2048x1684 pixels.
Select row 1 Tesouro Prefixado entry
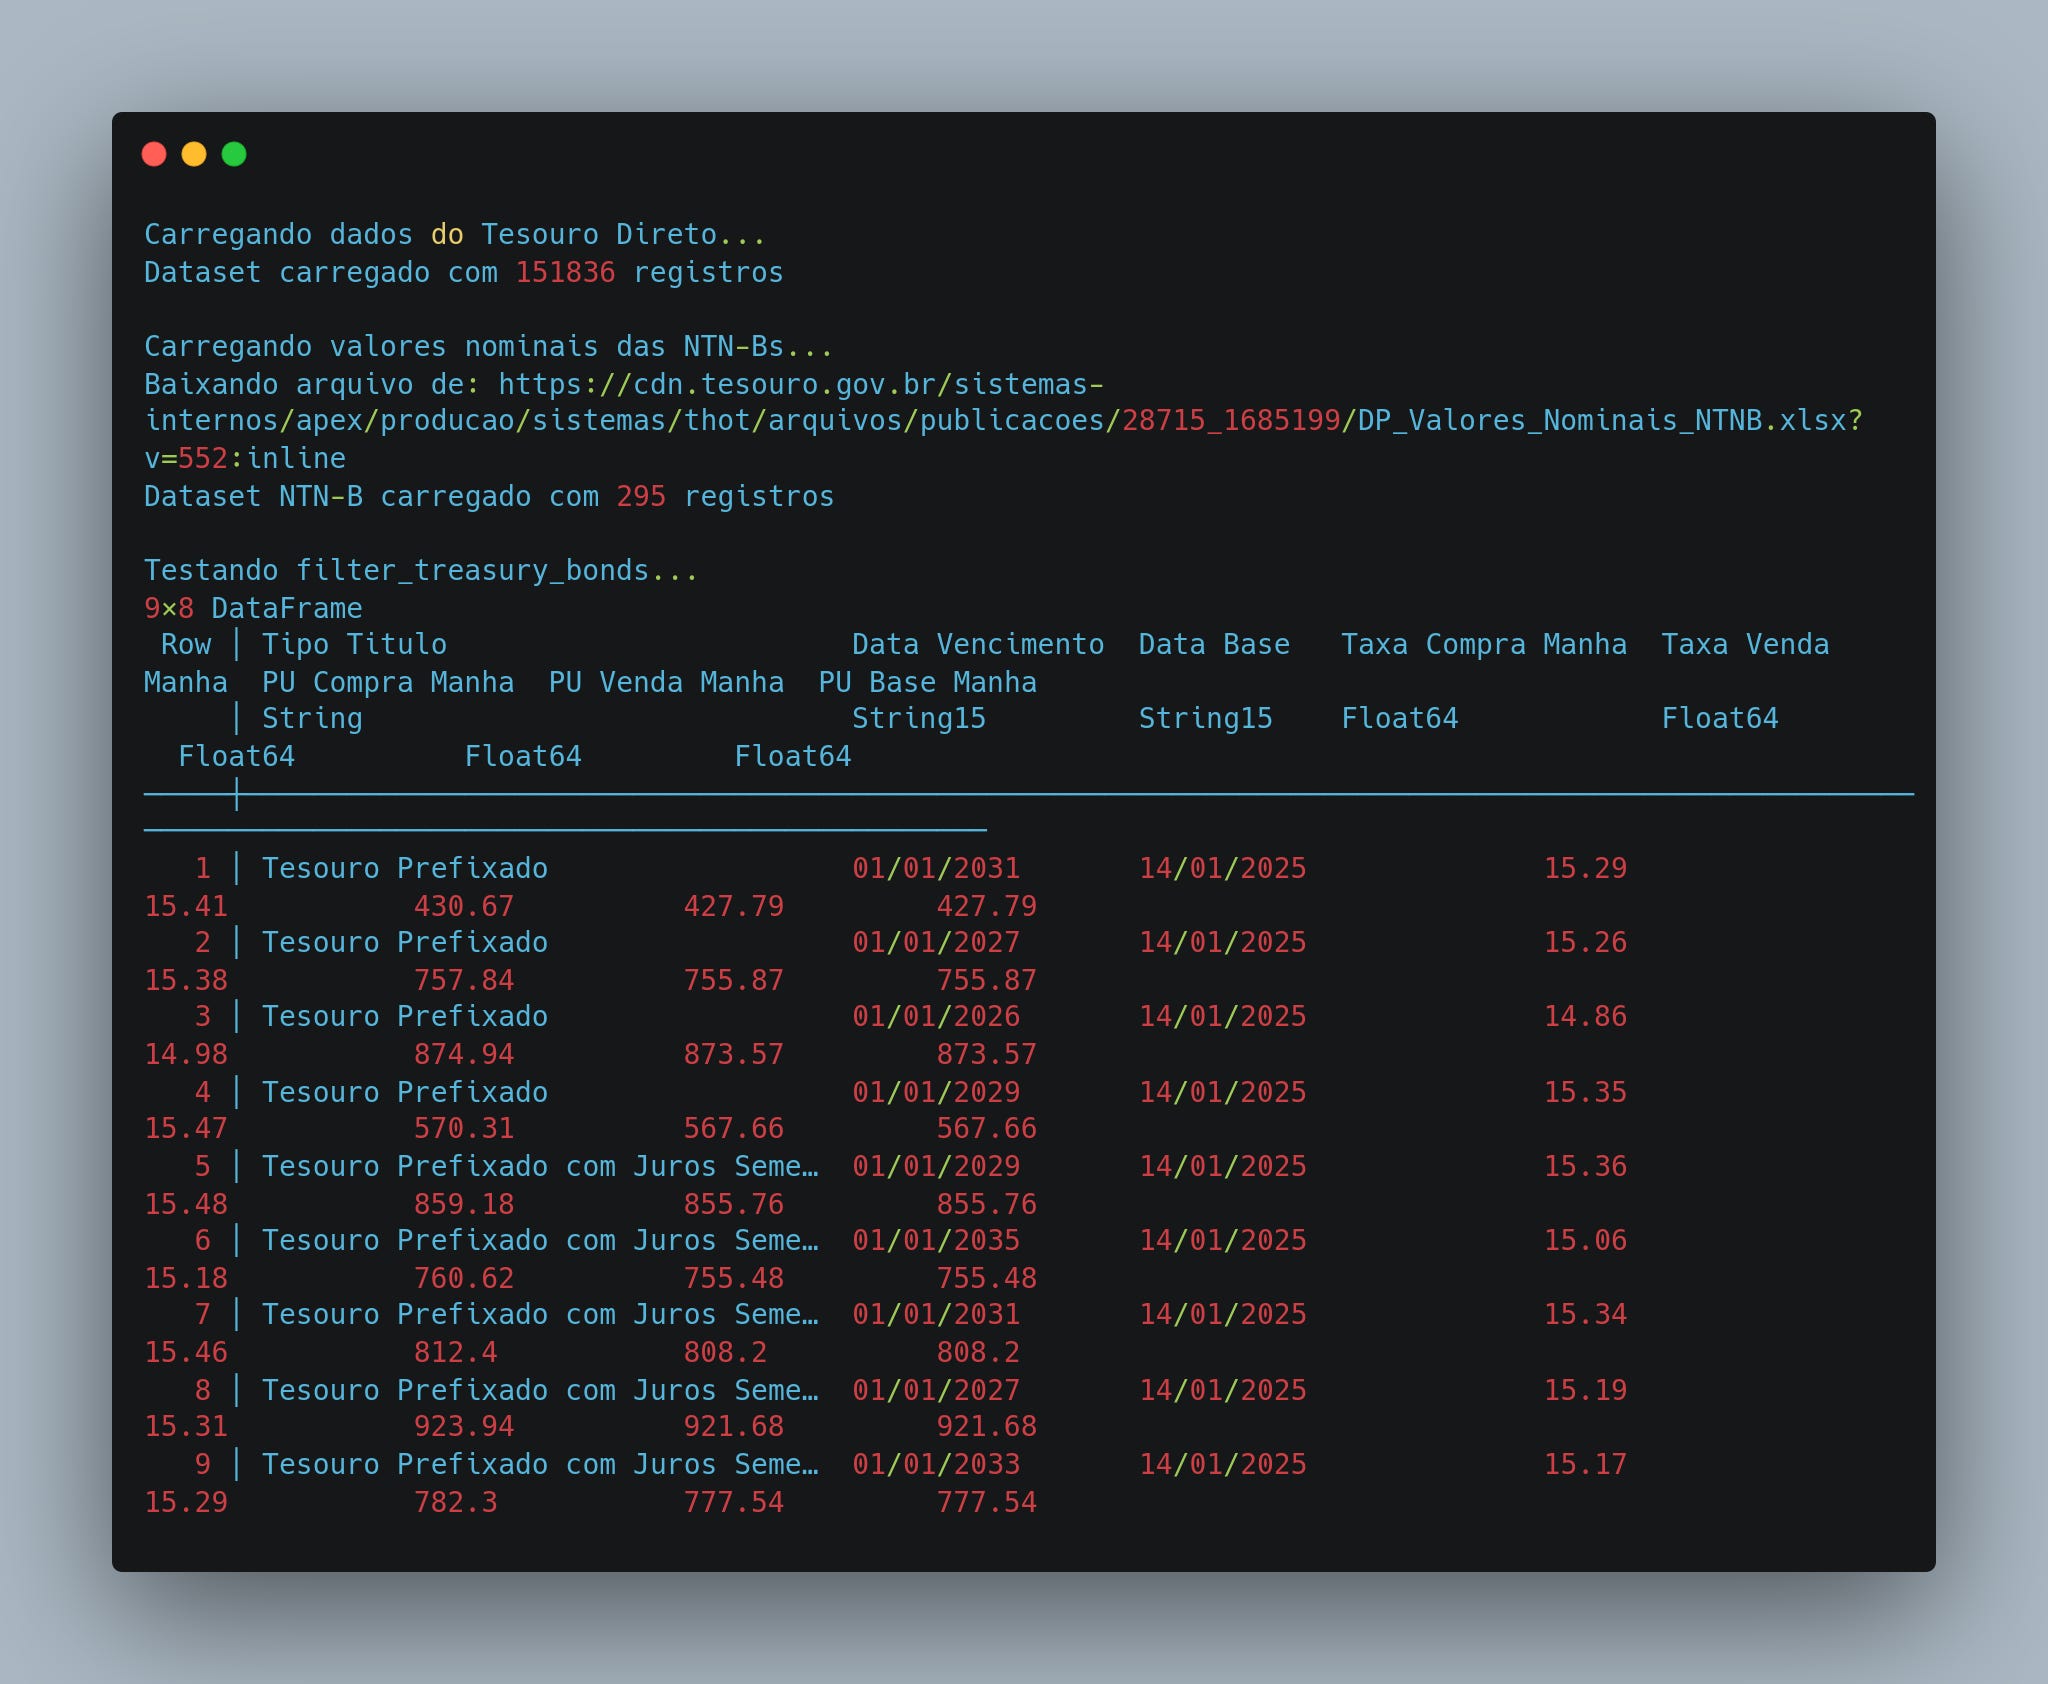(404, 868)
